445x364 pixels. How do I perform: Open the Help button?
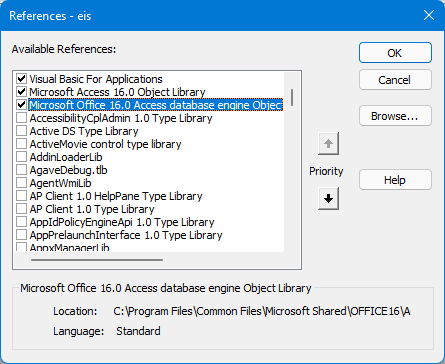pyautogui.click(x=395, y=180)
